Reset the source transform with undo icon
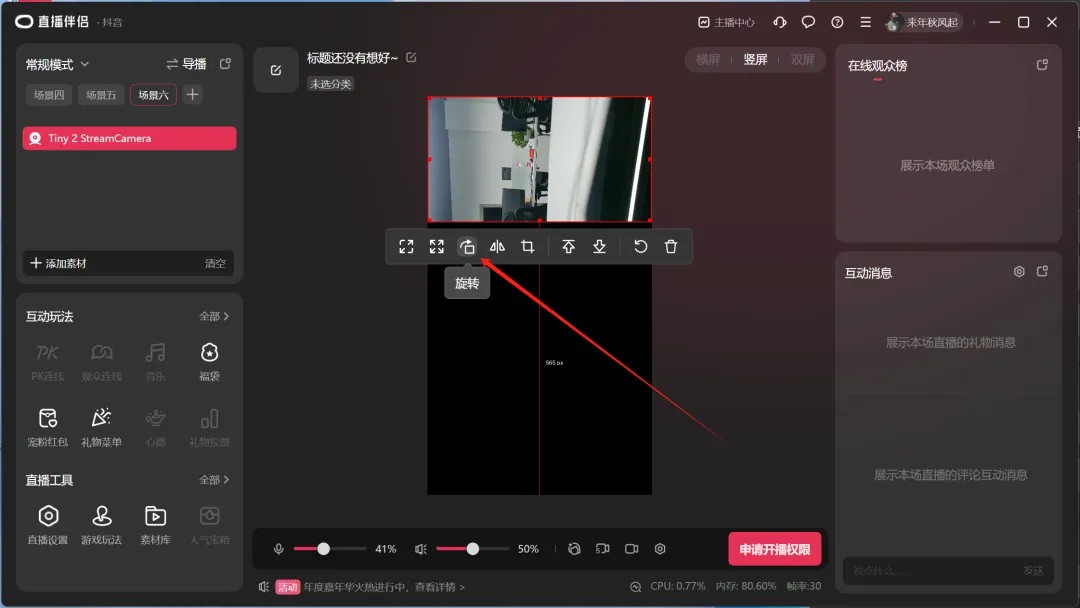 point(641,247)
